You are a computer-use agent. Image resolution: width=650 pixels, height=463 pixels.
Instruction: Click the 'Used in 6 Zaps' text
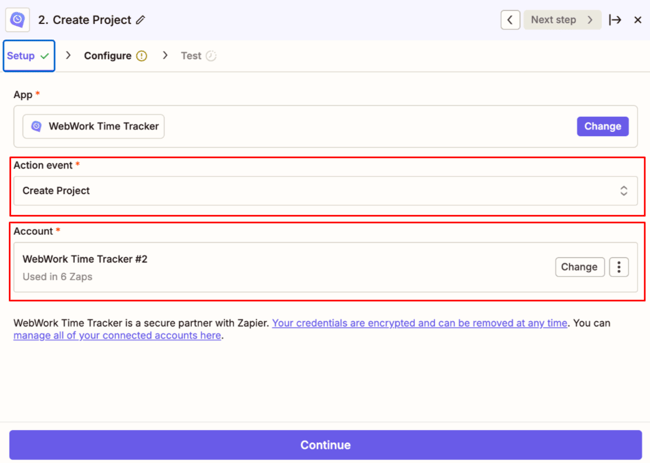click(57, 276)
